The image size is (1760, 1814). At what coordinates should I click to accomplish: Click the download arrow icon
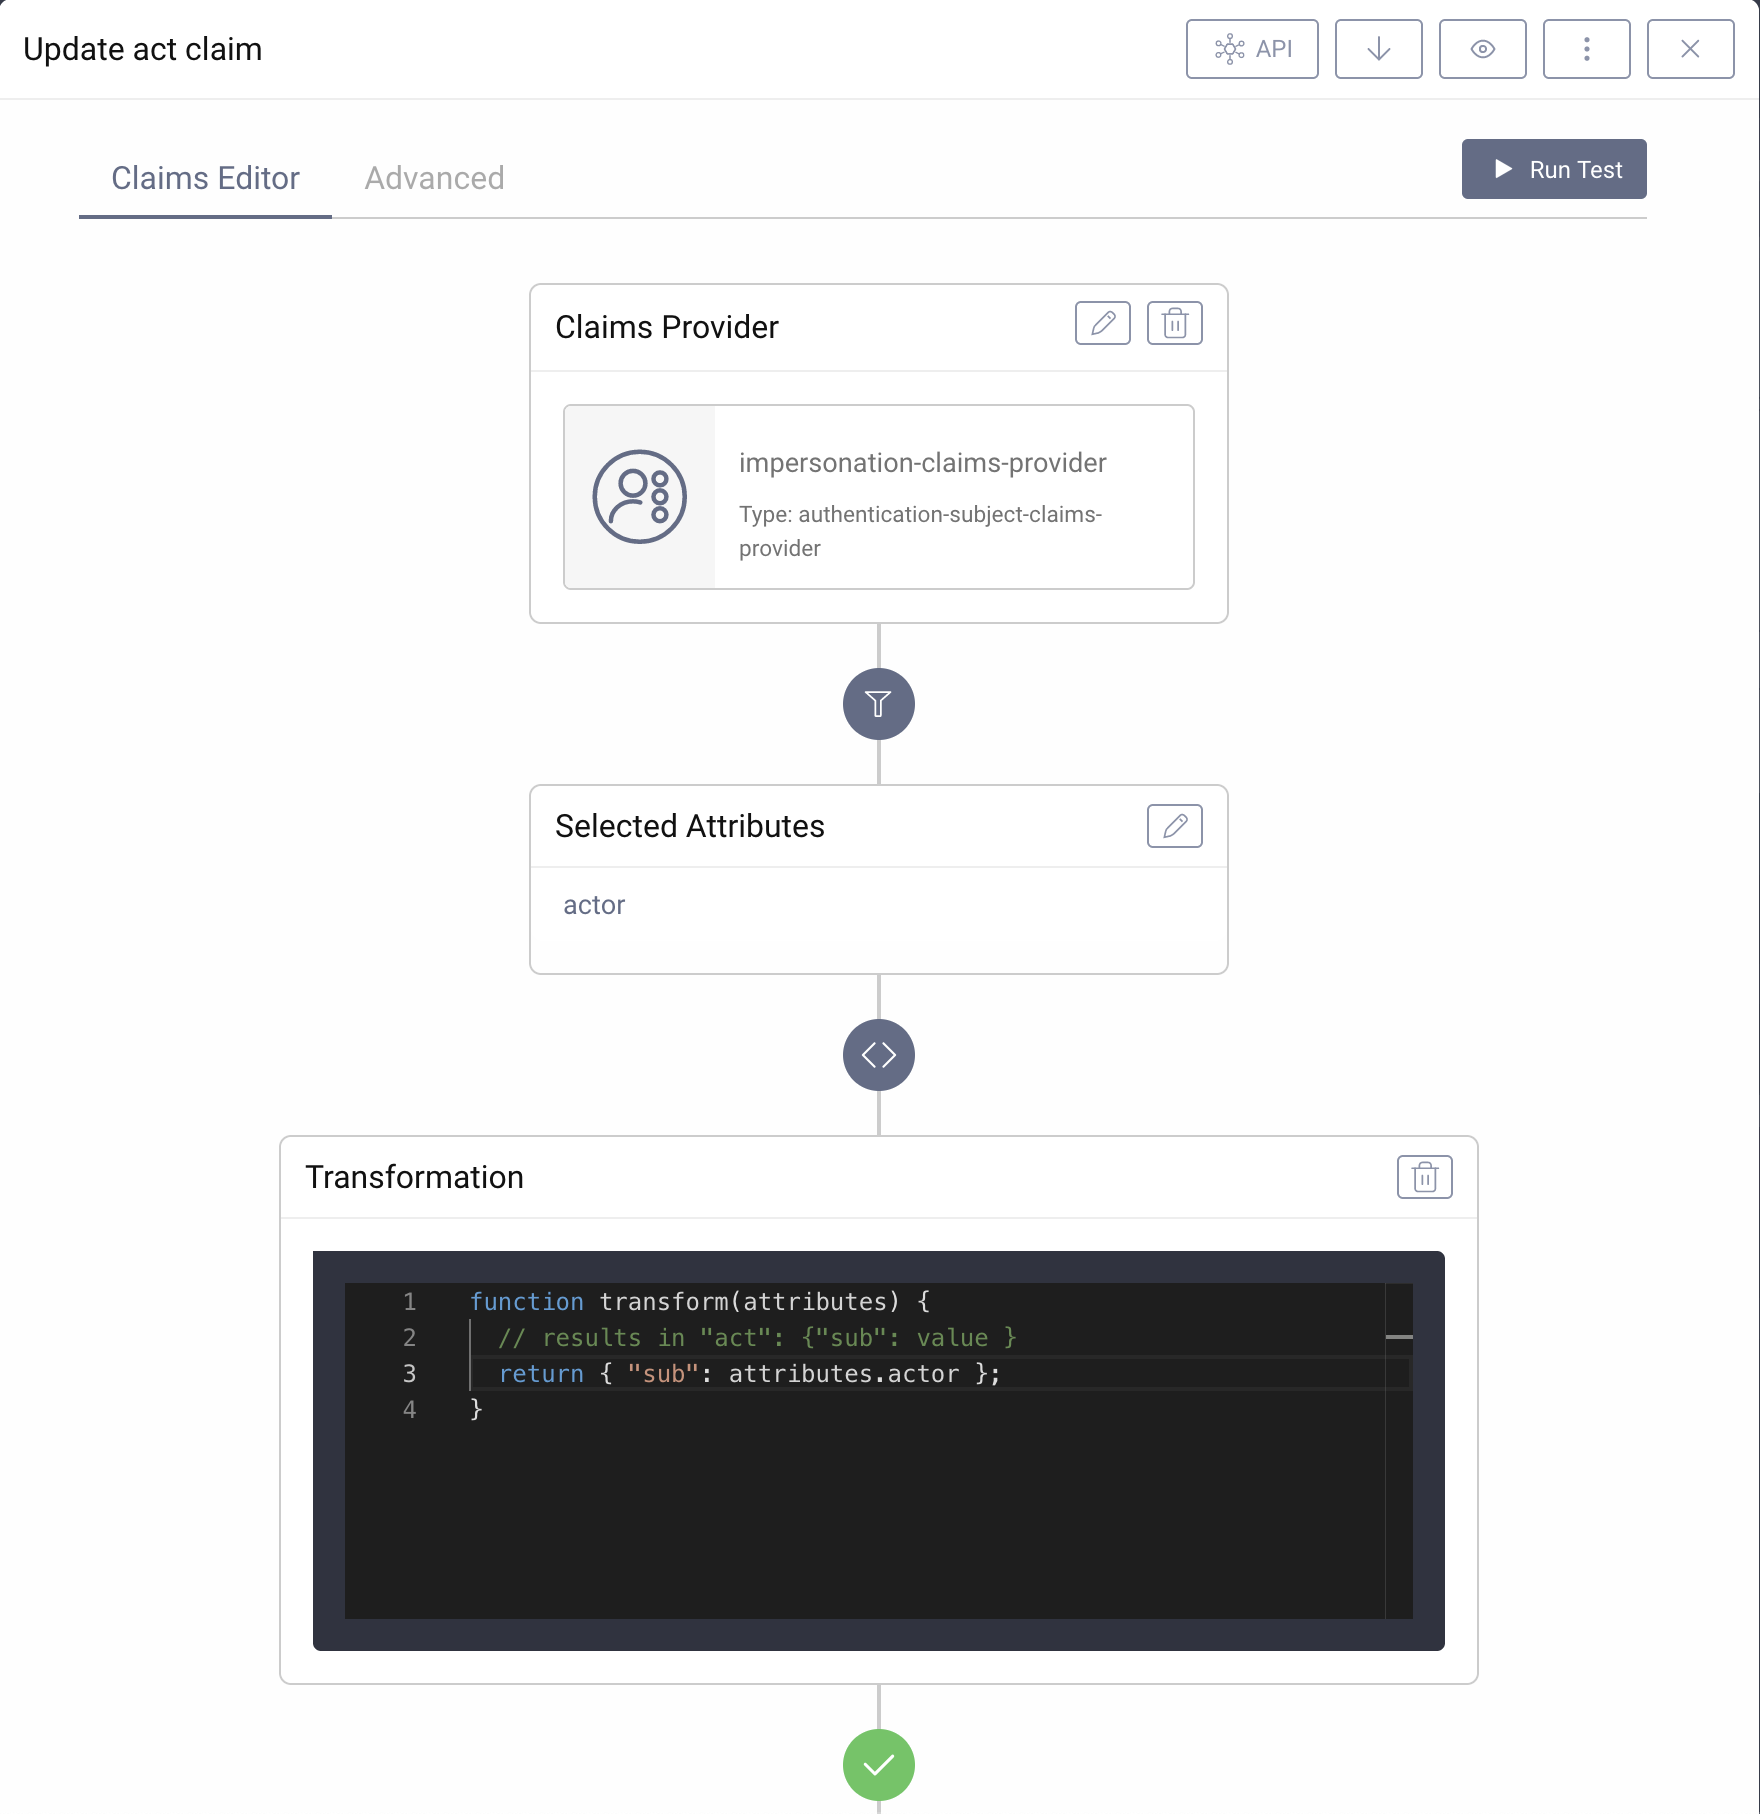1378,49
